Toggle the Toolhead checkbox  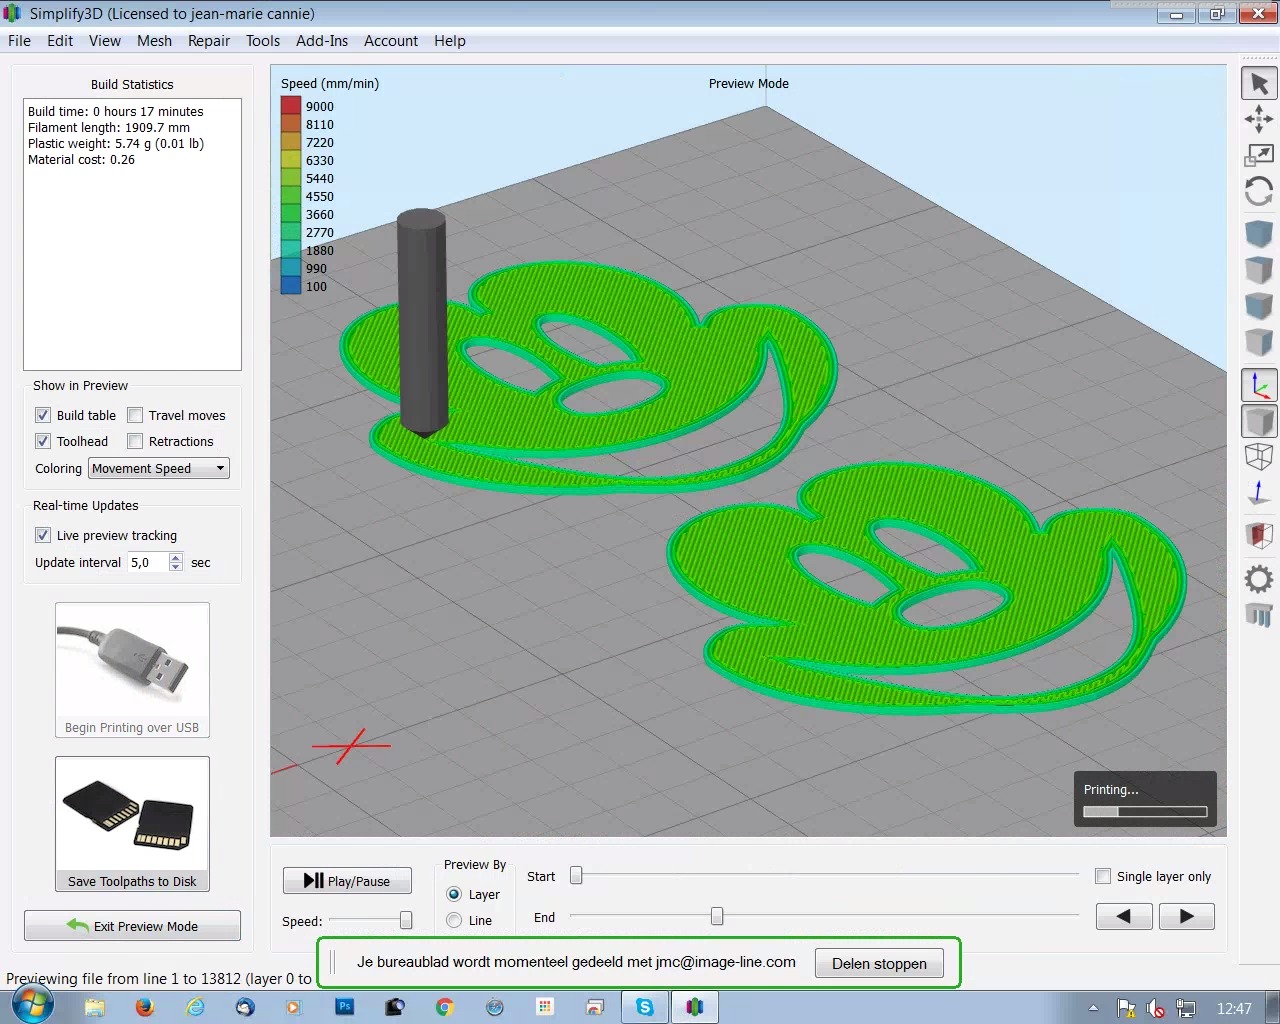(43, 441)
